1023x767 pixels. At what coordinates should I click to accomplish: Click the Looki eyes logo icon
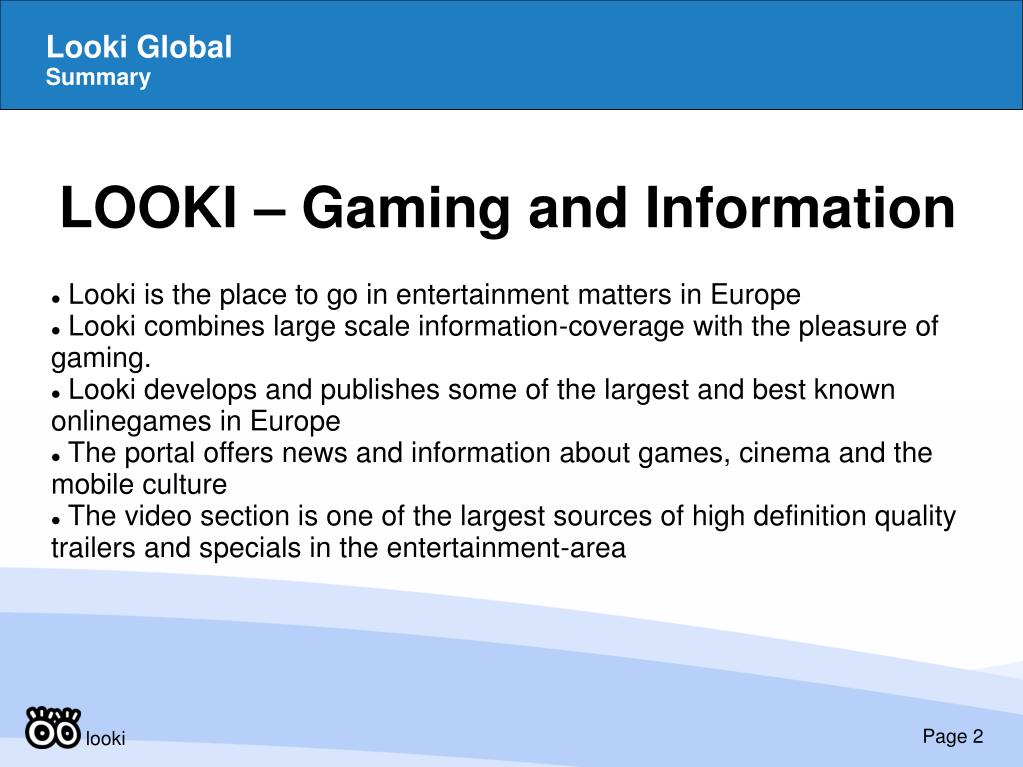53,727
